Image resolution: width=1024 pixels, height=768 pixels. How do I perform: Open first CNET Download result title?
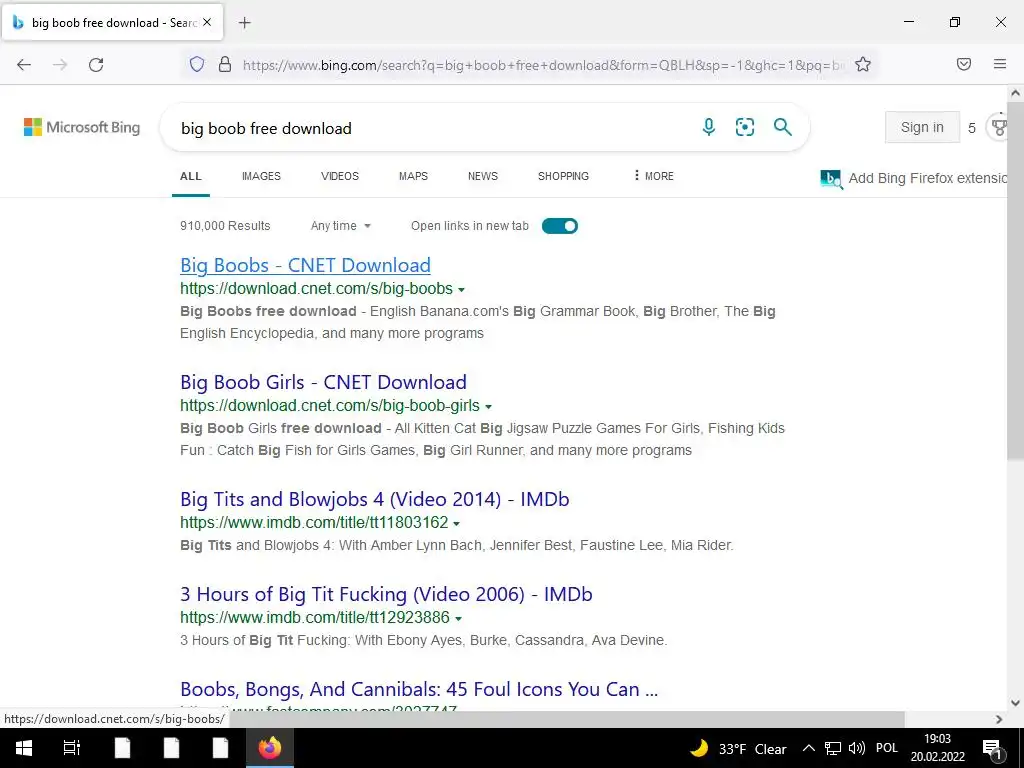(x=305, y=265)
